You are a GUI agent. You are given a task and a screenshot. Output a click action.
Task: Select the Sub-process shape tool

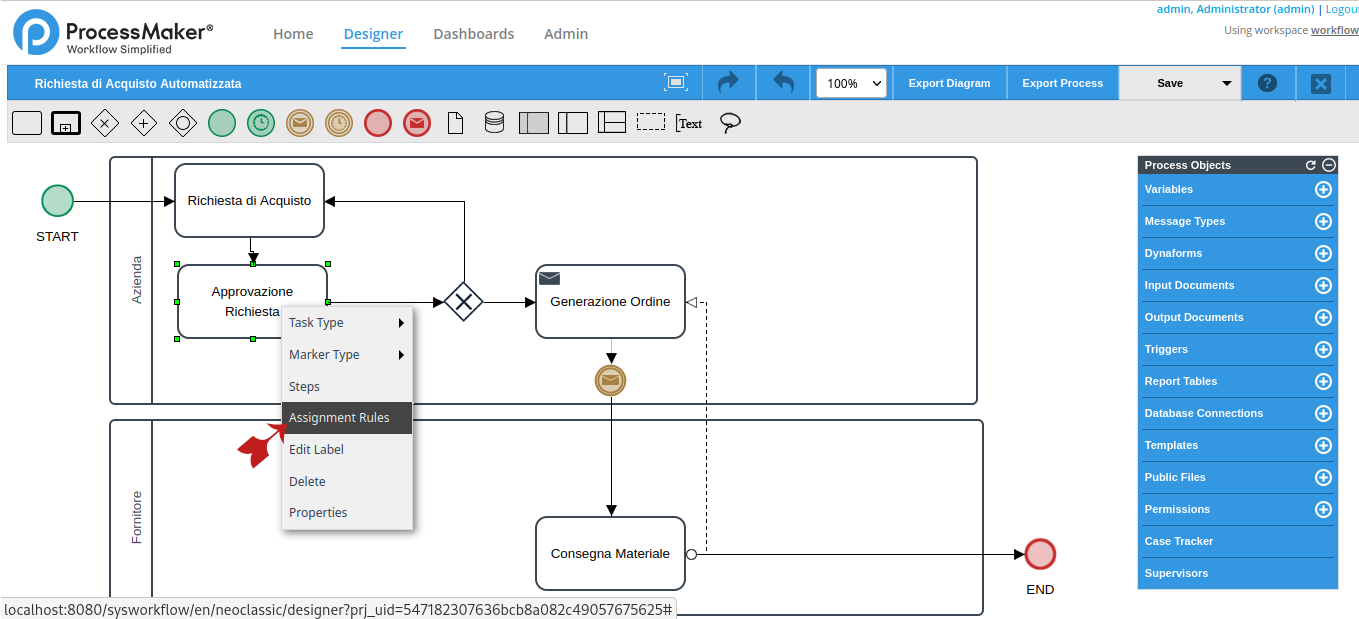point(65,122)
